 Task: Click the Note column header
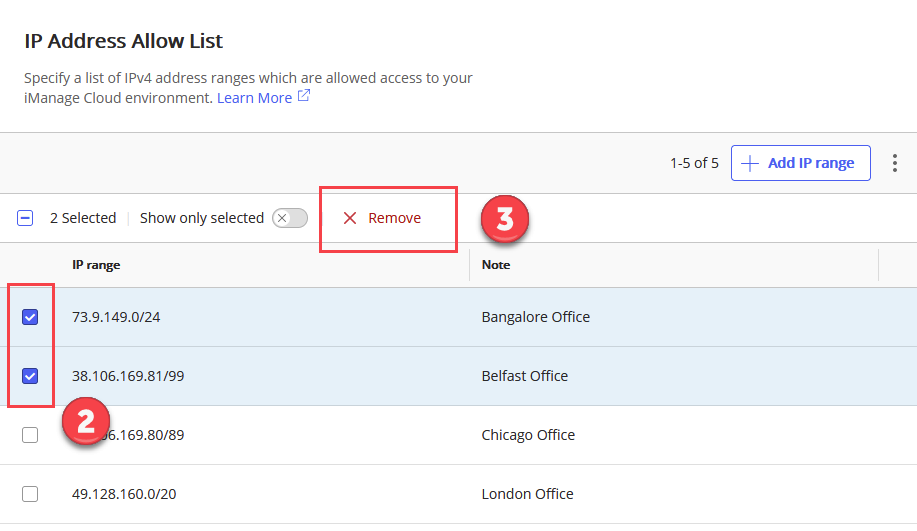(x=496, y=265)
